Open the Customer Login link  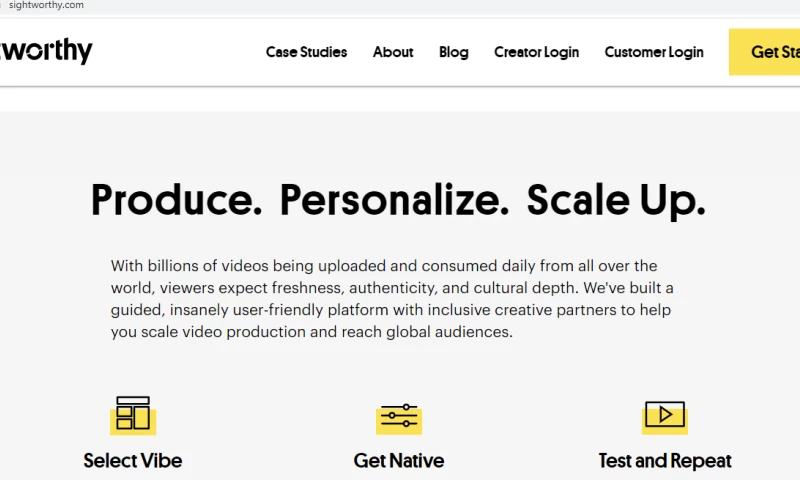coord(654,52)
